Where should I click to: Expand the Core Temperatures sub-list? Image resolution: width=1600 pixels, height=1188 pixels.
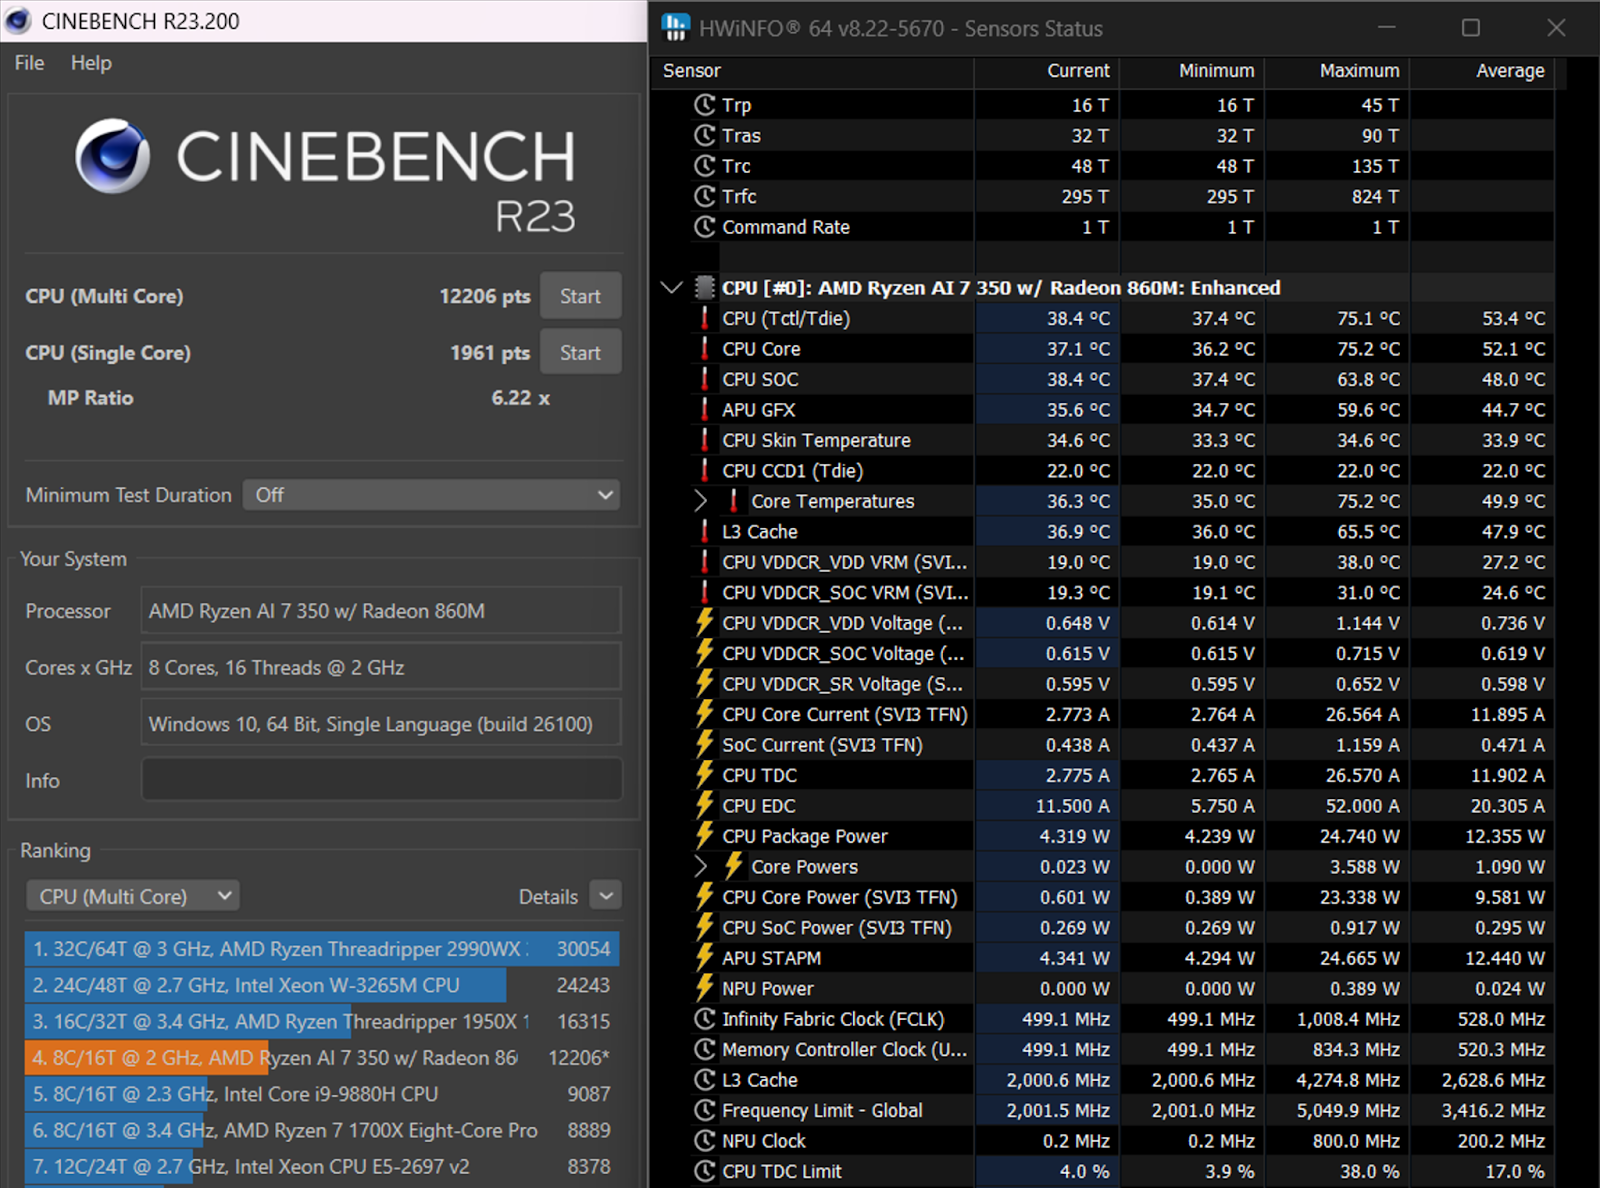pos(701,501)
